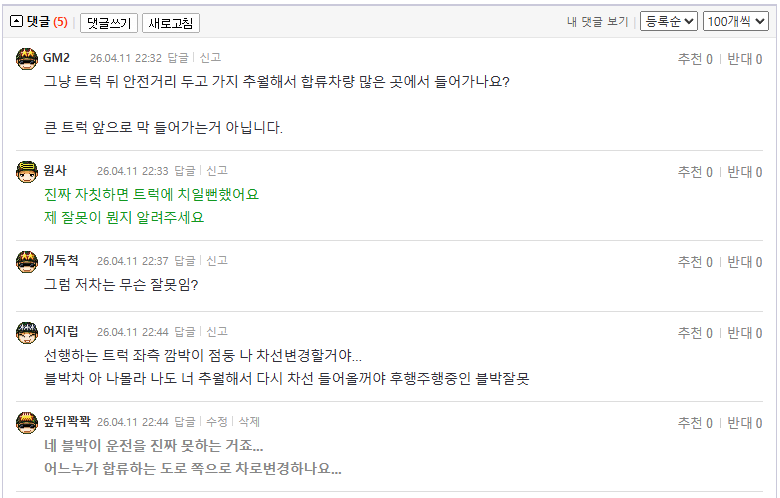Open the 100개씩 per-page dropdown
The width and height of the screenshot is (780, 498).
[x=735, y=21]
